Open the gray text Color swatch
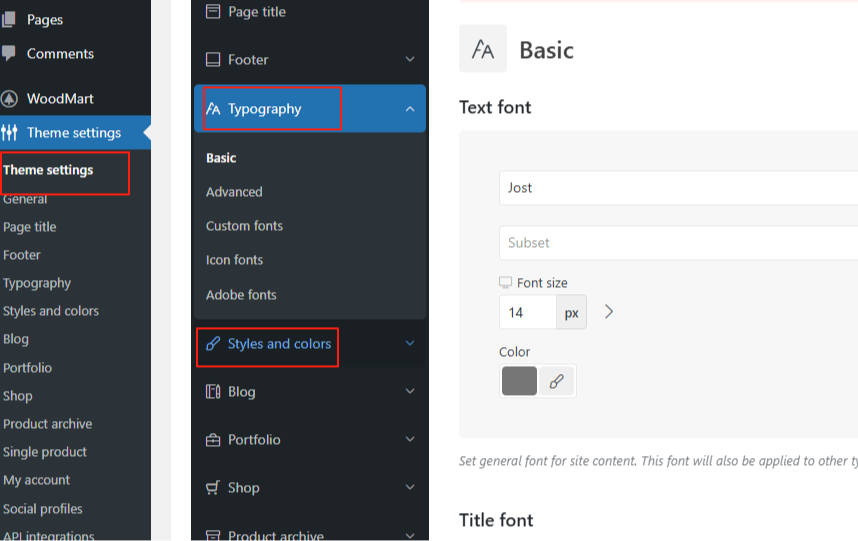Screen dimensions: 858x541 tap(519, 381)
